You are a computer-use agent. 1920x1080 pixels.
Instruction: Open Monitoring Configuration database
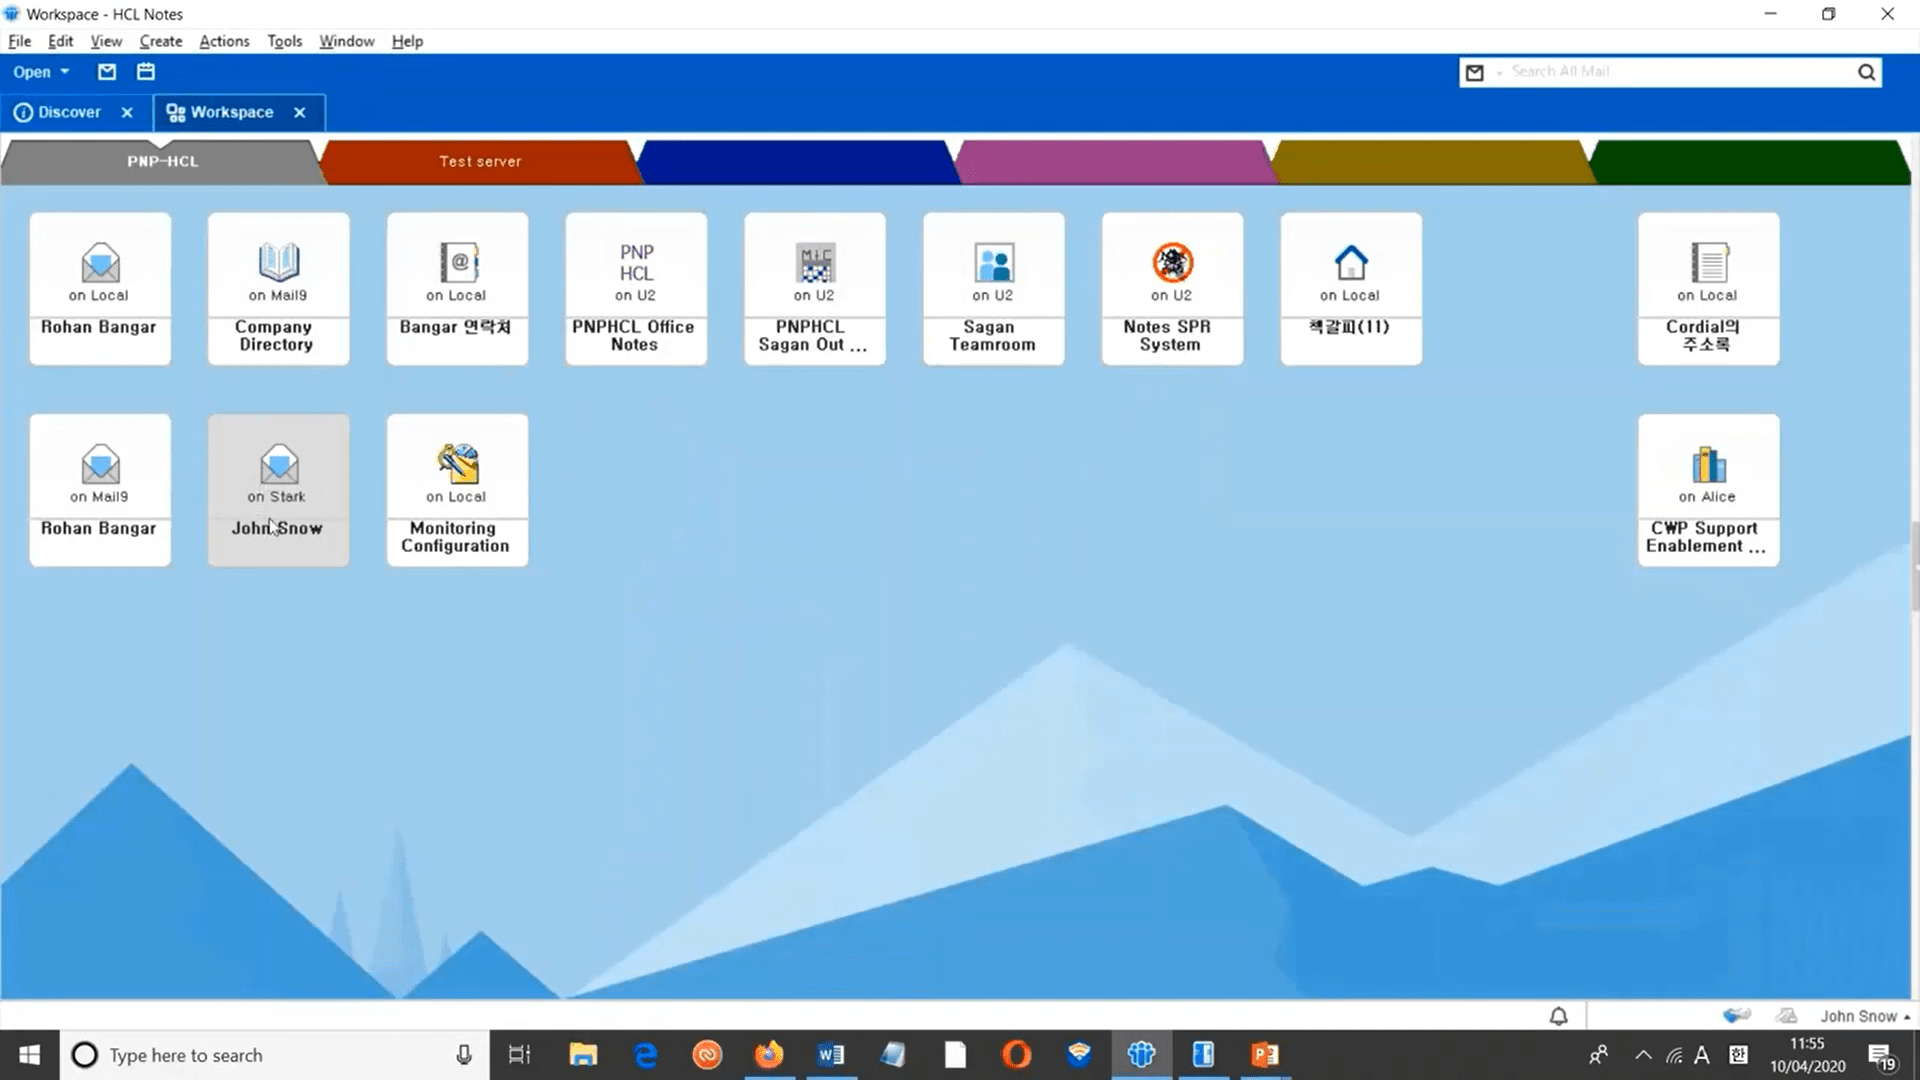pos(457,490)
